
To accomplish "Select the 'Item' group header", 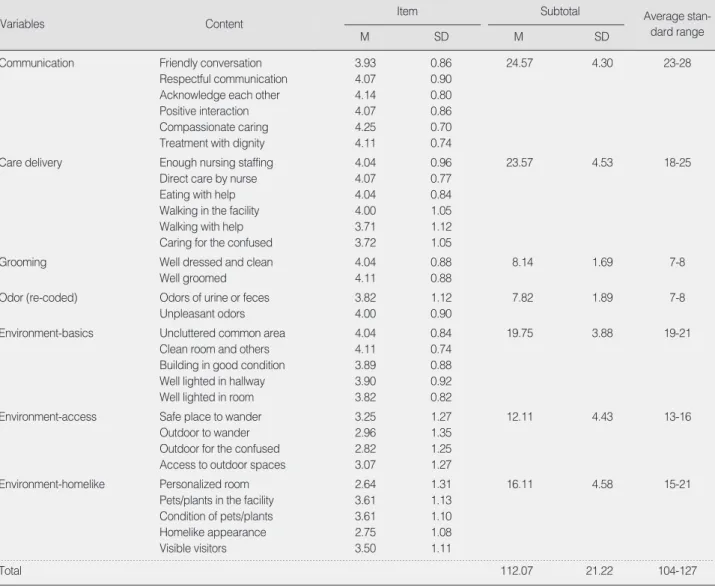I will 407,11.
